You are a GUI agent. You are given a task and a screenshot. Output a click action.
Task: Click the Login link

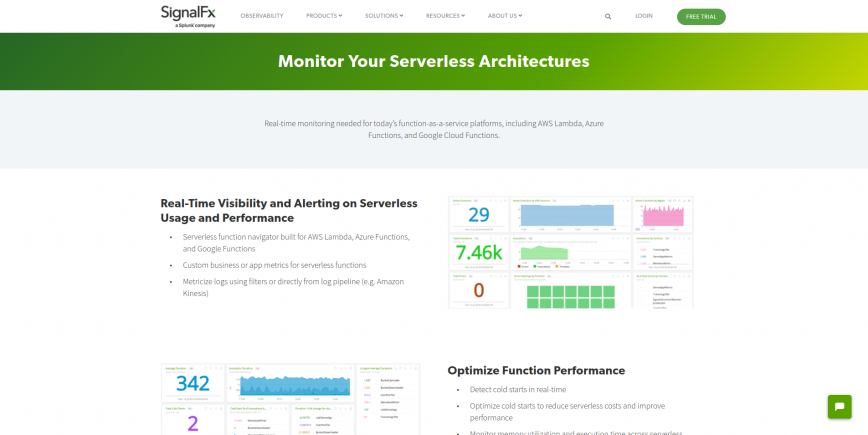tap(644, 16)
